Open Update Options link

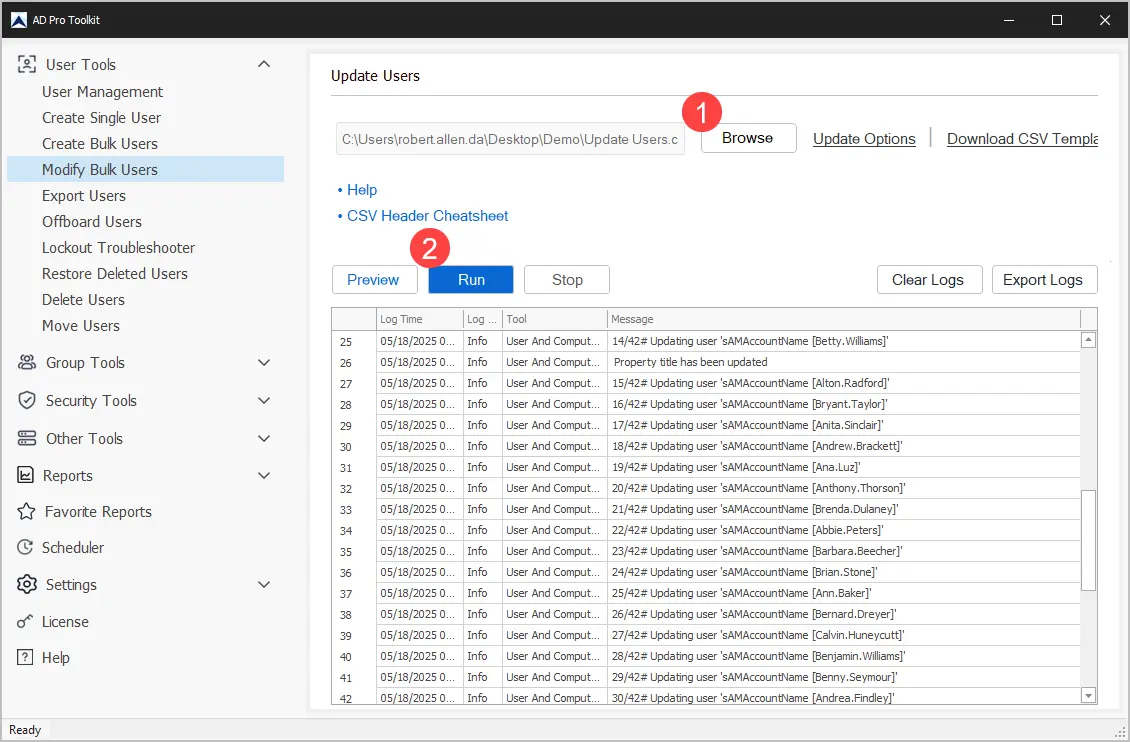click(x=864, y=139)
